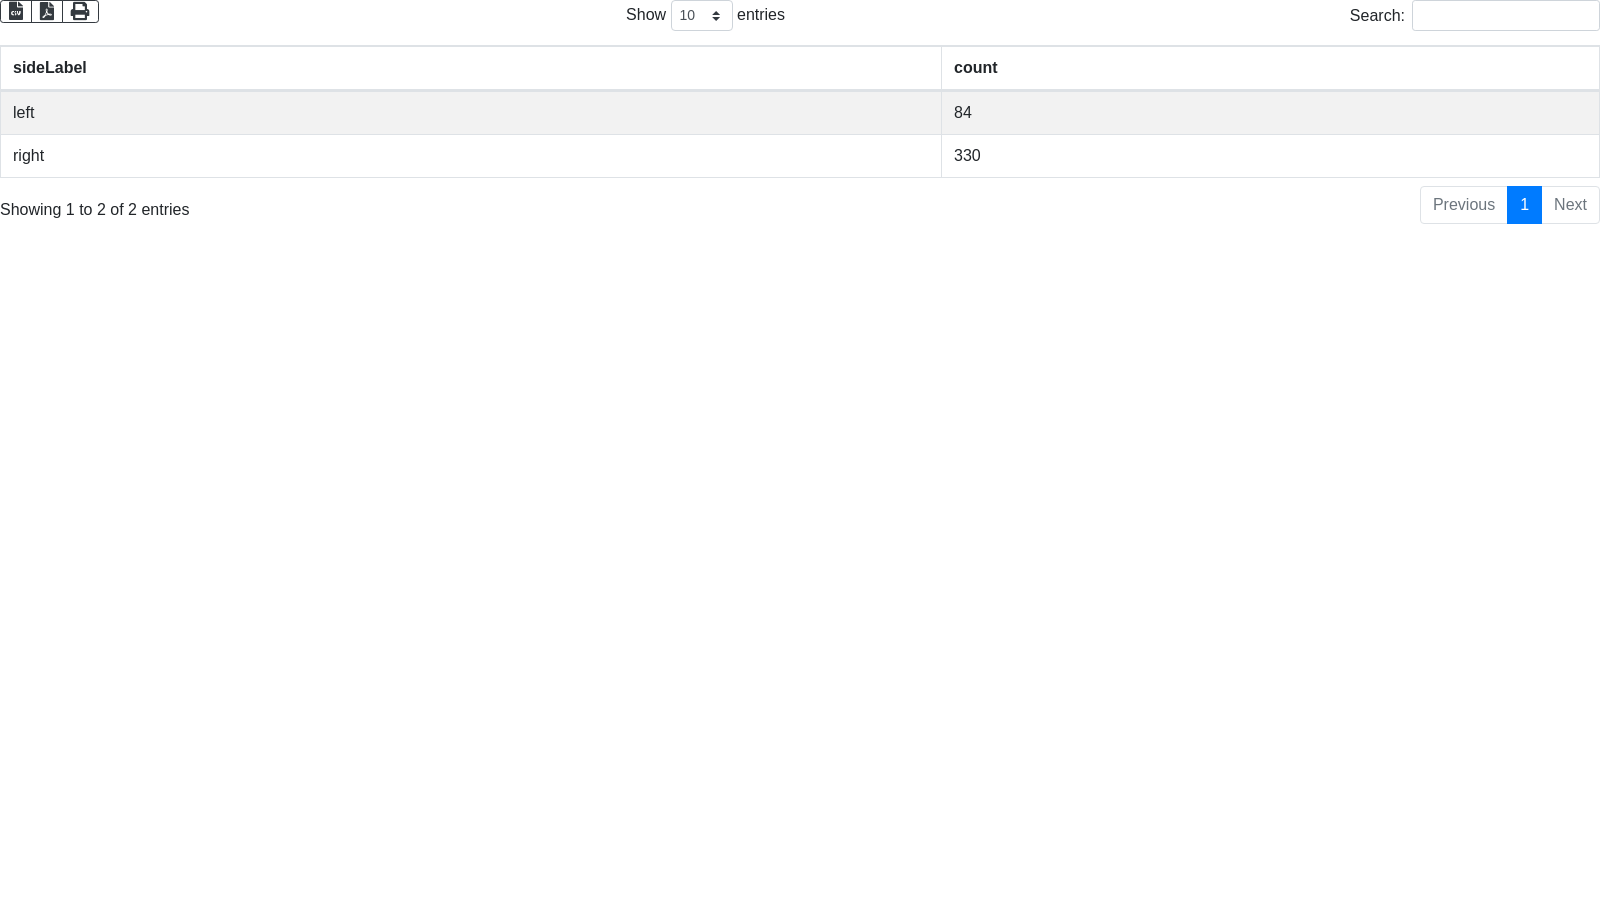Click the 'Show' label before the selector
The image size is (1600, 900).
pyautogui.click(x=646, y=15)
